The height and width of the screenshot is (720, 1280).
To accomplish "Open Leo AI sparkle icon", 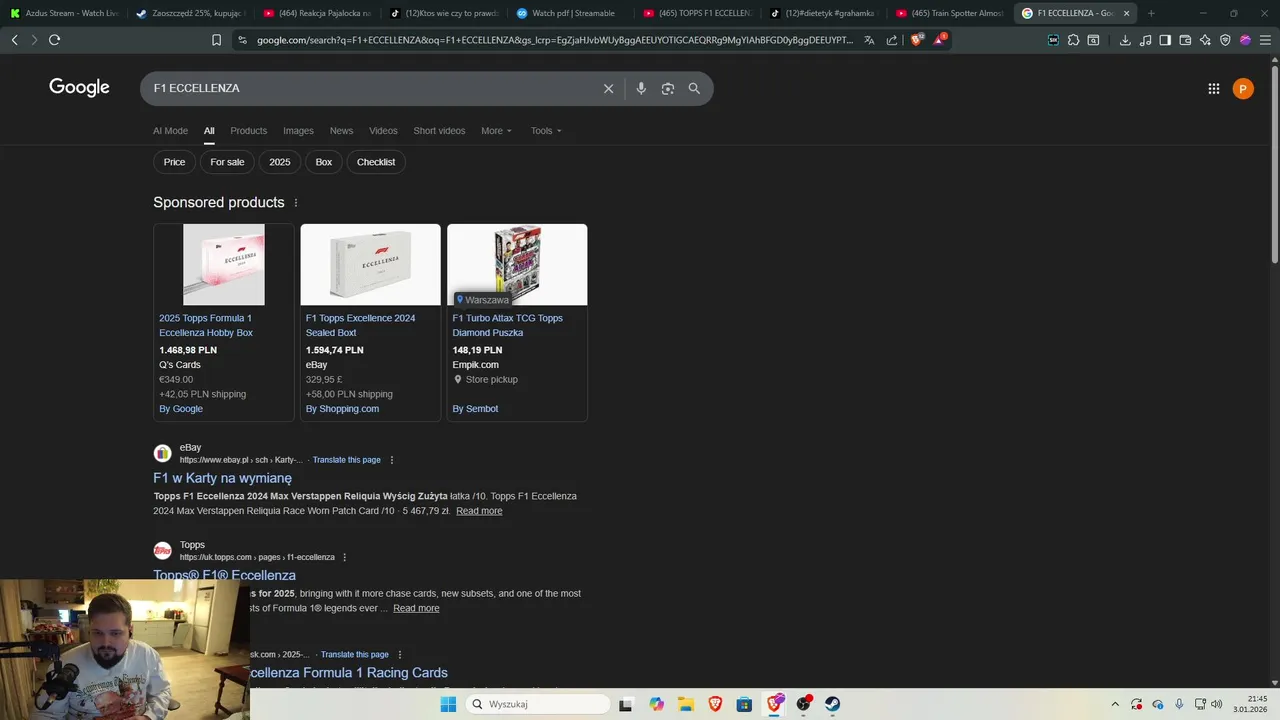I will tap(1205, 40).
